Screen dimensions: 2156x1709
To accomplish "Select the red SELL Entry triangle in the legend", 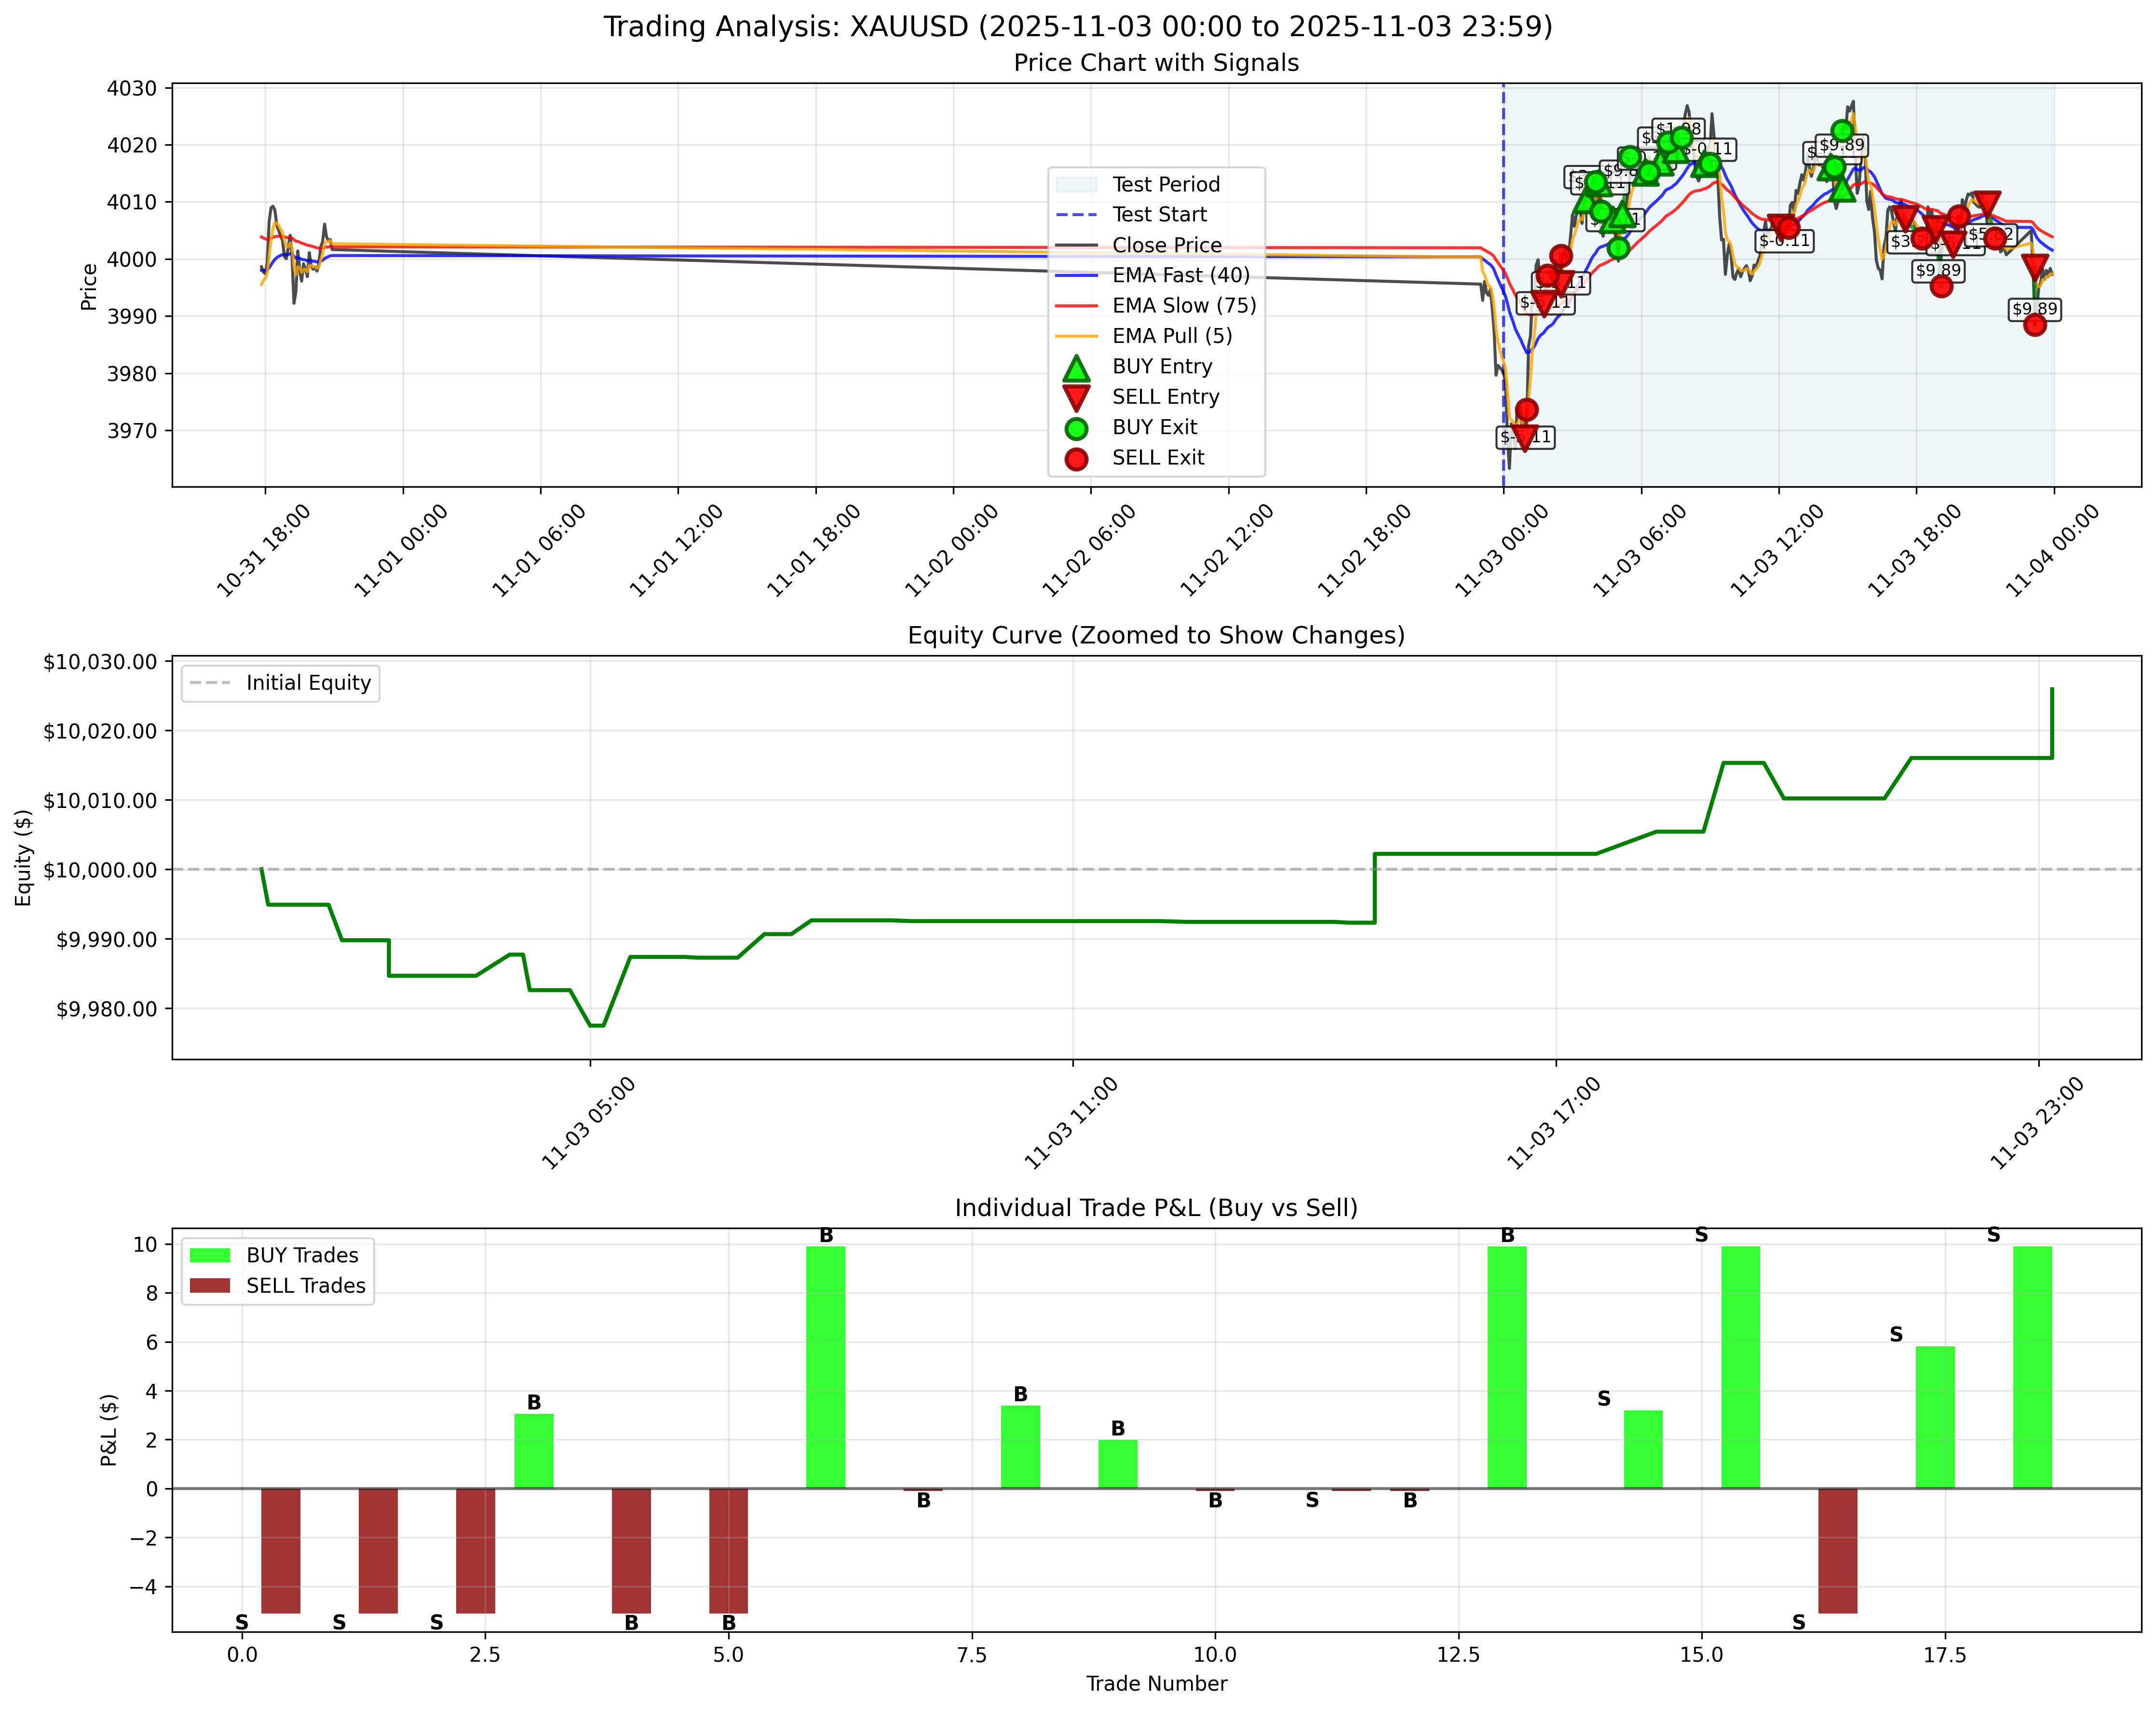I will pos(1076,398).
